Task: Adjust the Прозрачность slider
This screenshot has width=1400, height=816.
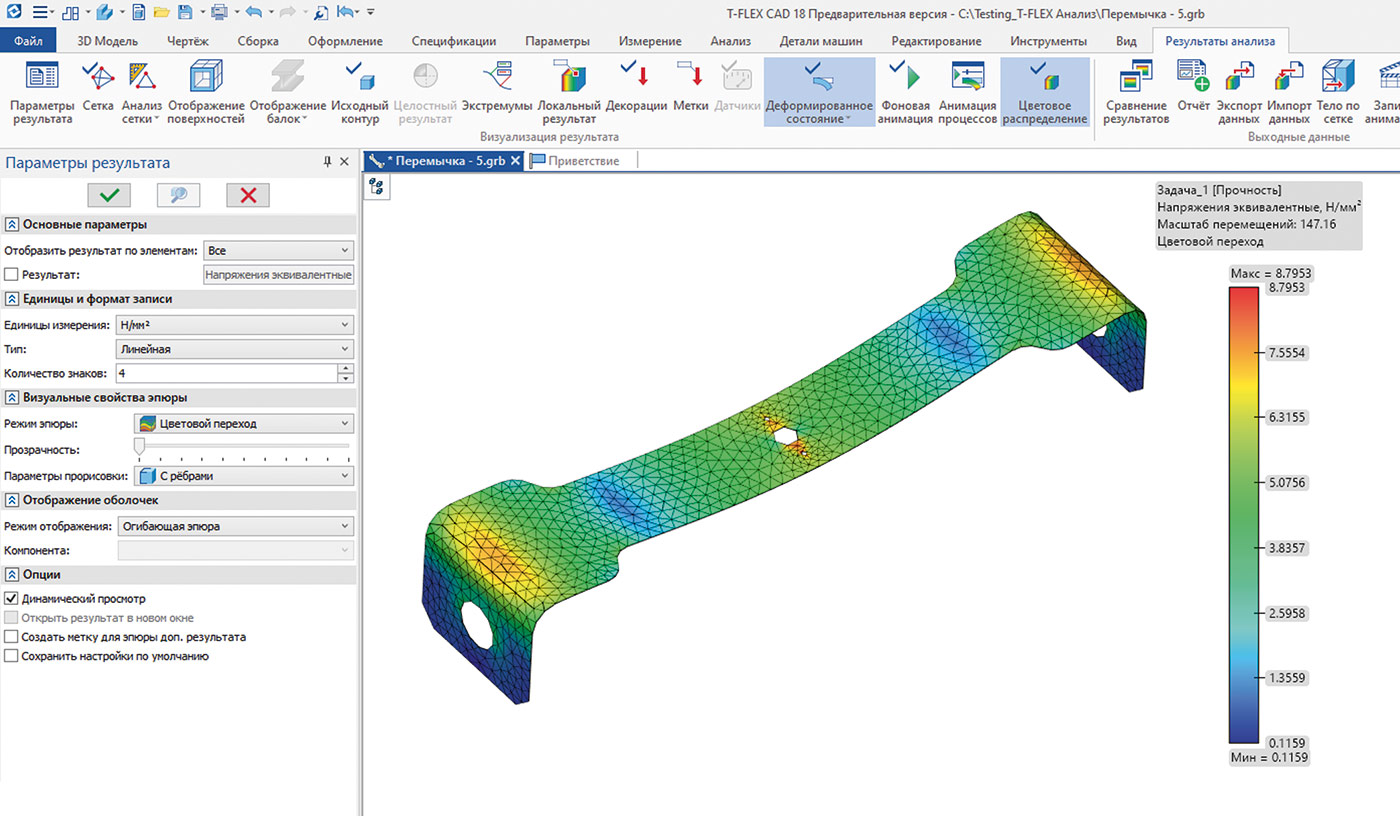Action: pos(140,445)
